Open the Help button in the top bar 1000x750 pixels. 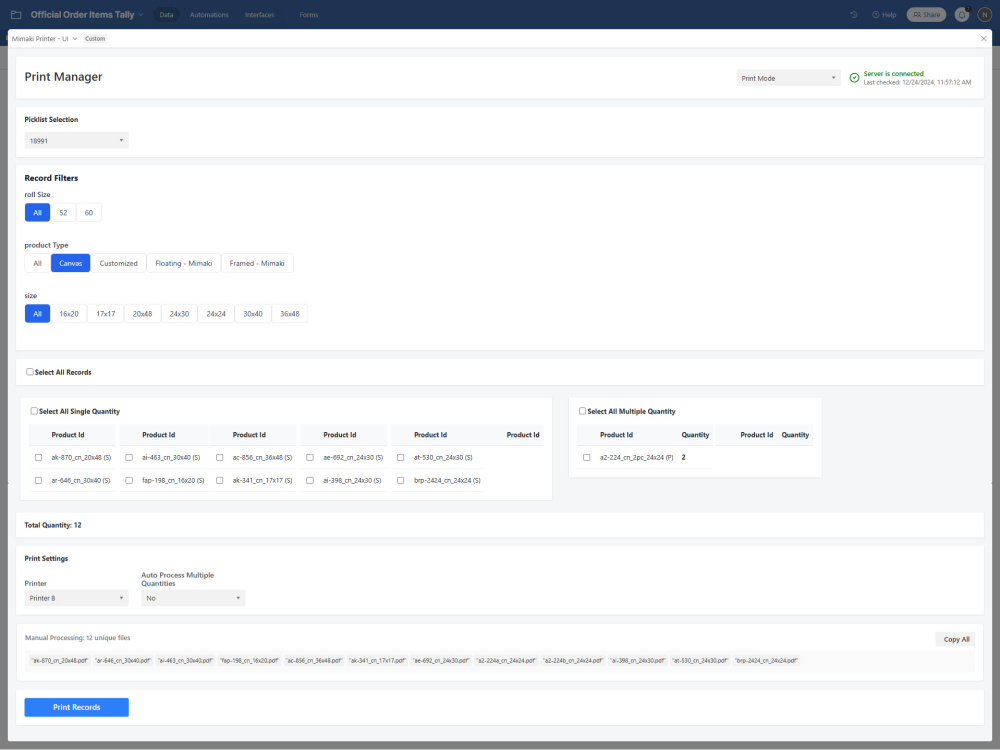tap(884, 15)
